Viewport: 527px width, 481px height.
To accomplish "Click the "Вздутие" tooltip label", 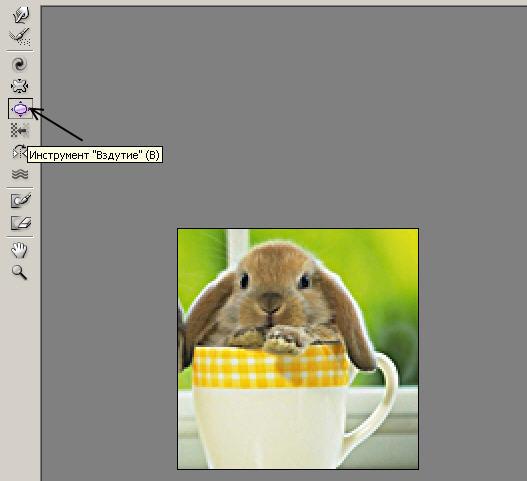I will [95, 155].
